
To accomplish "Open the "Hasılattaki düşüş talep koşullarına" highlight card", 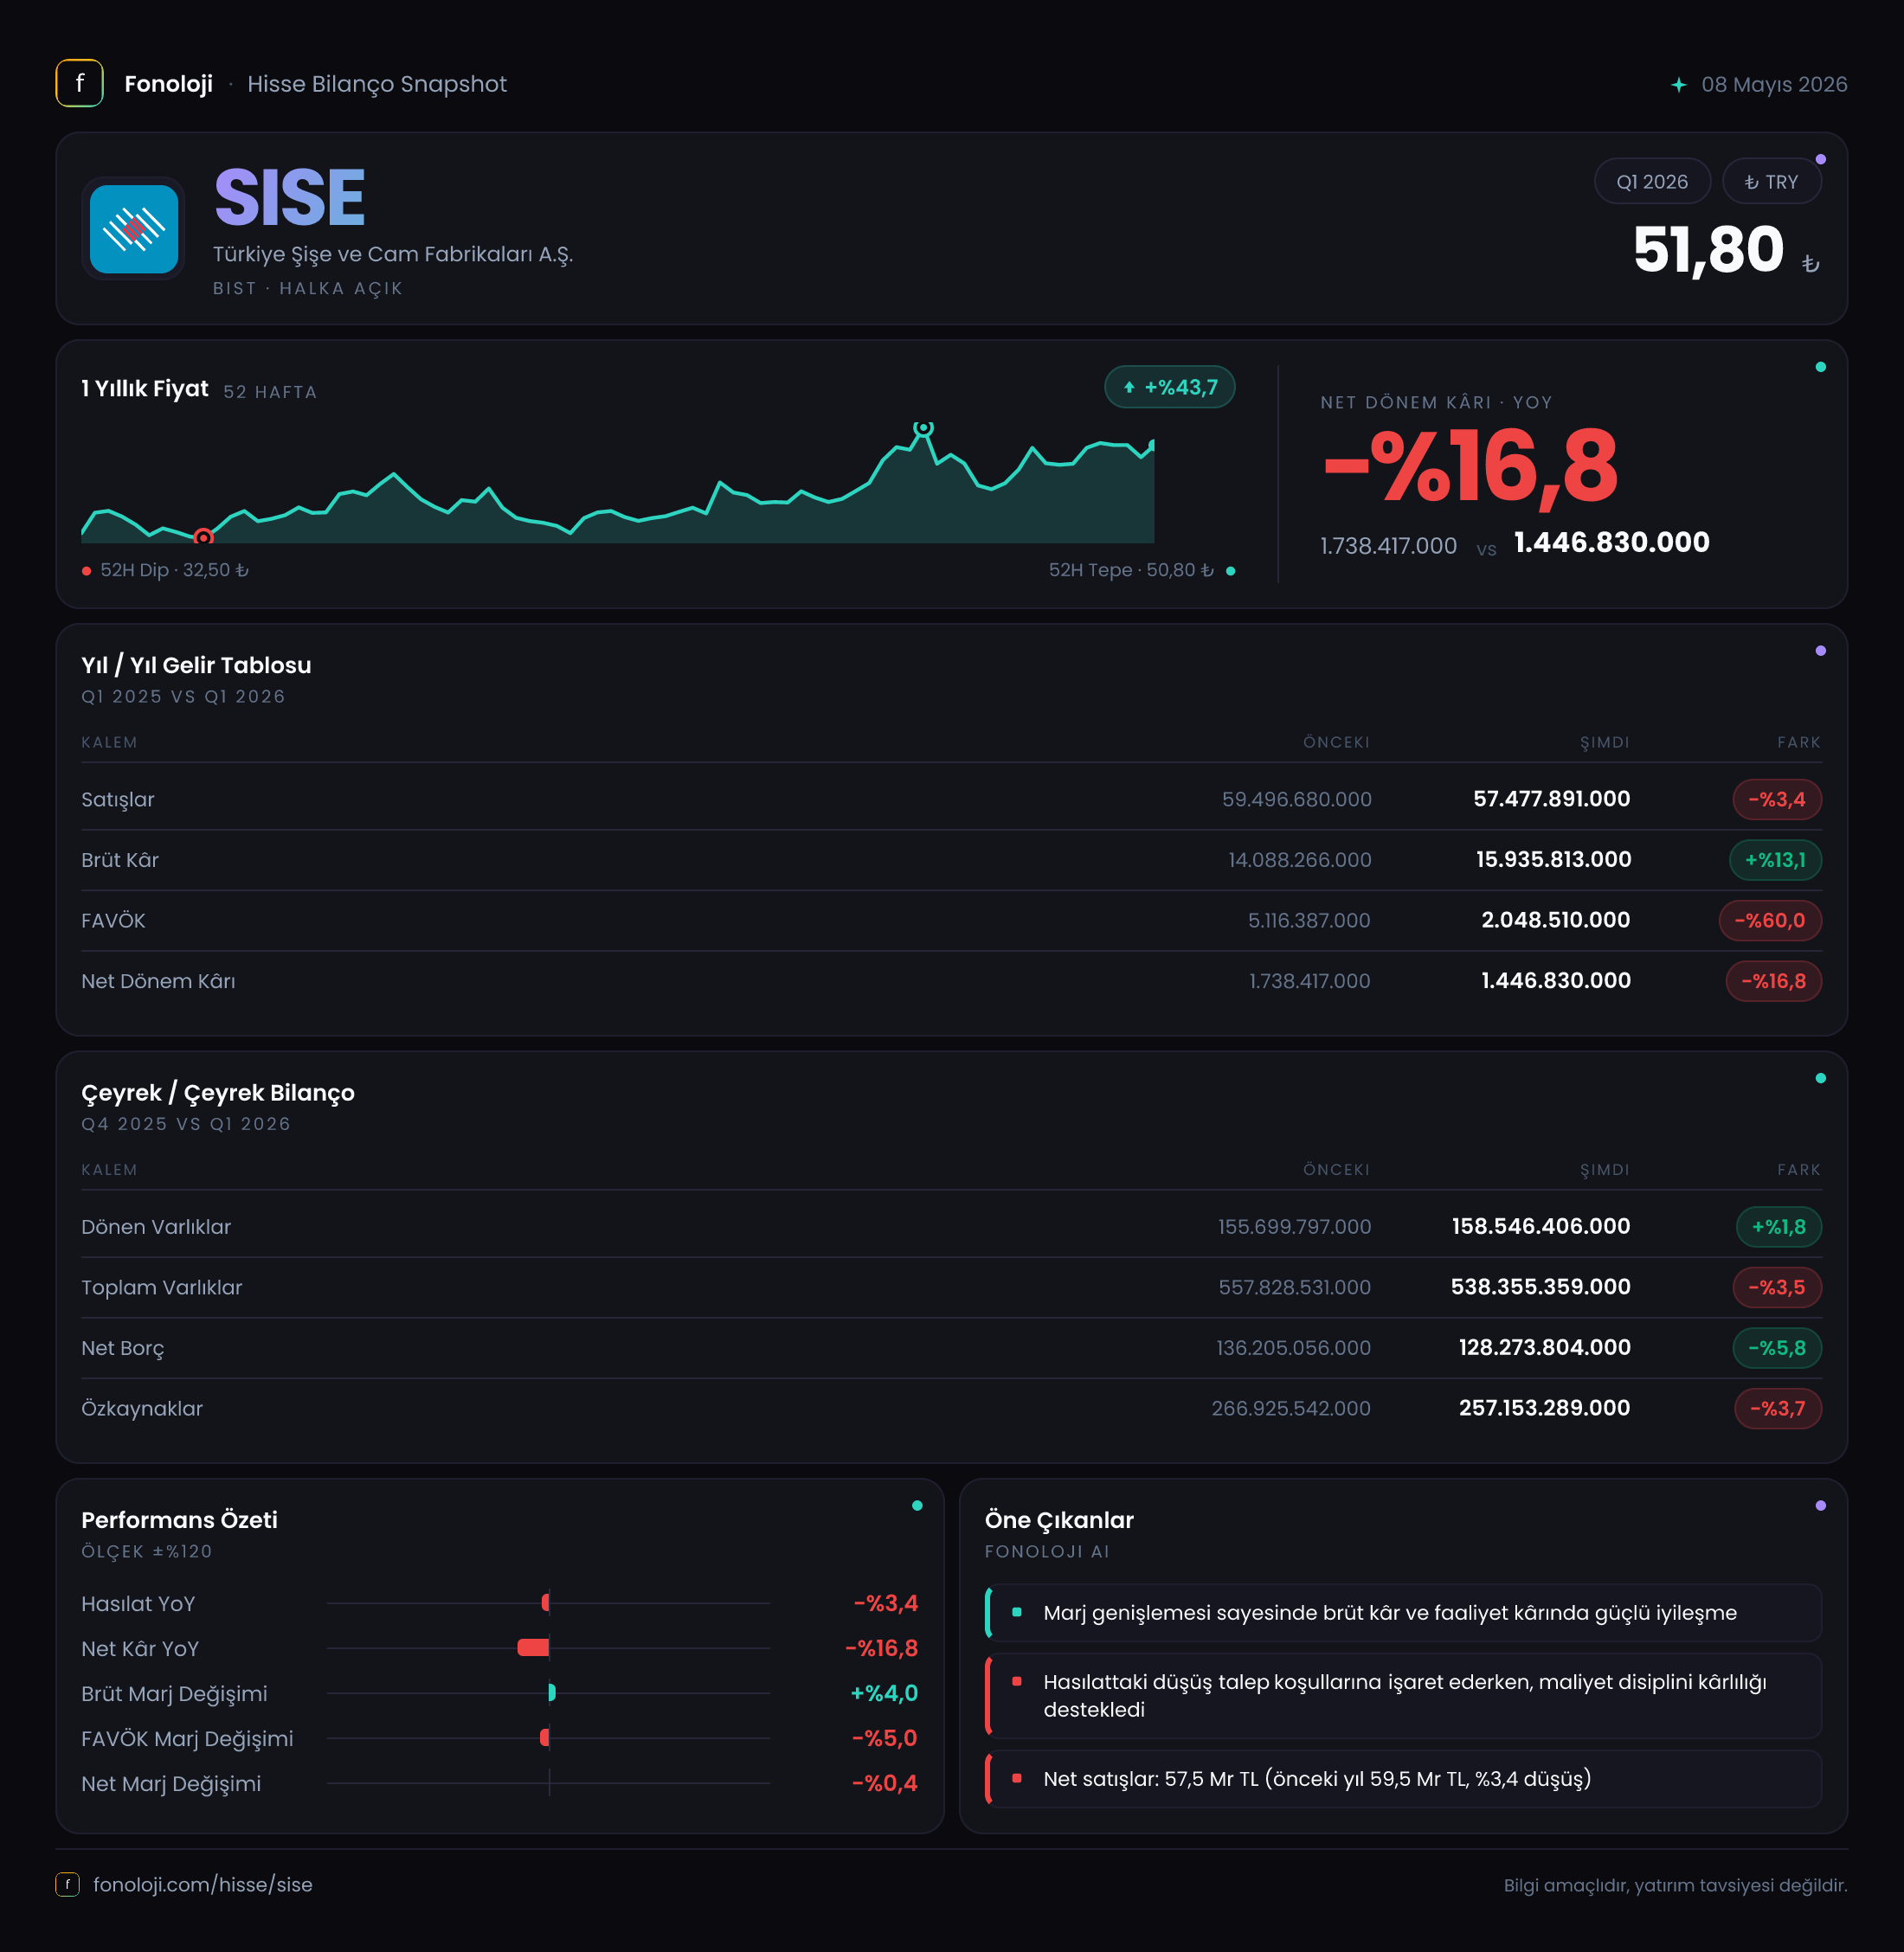I will (1403, 1696).
